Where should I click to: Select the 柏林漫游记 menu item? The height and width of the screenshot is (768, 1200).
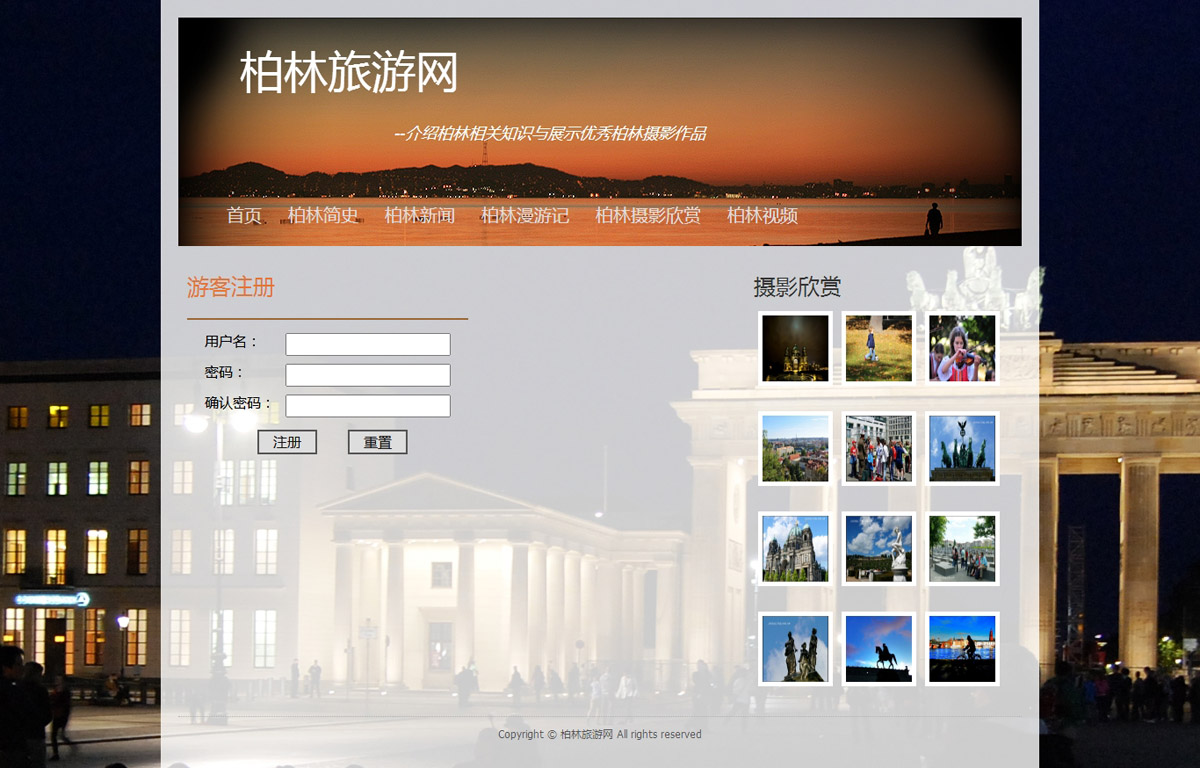[x=525, y=215]
